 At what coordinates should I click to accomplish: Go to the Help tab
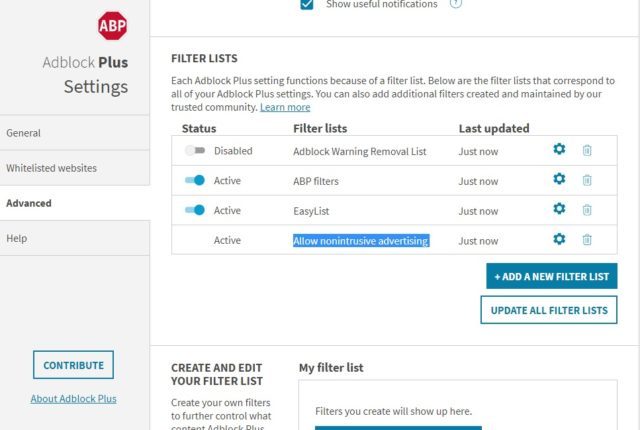[75, 238]
